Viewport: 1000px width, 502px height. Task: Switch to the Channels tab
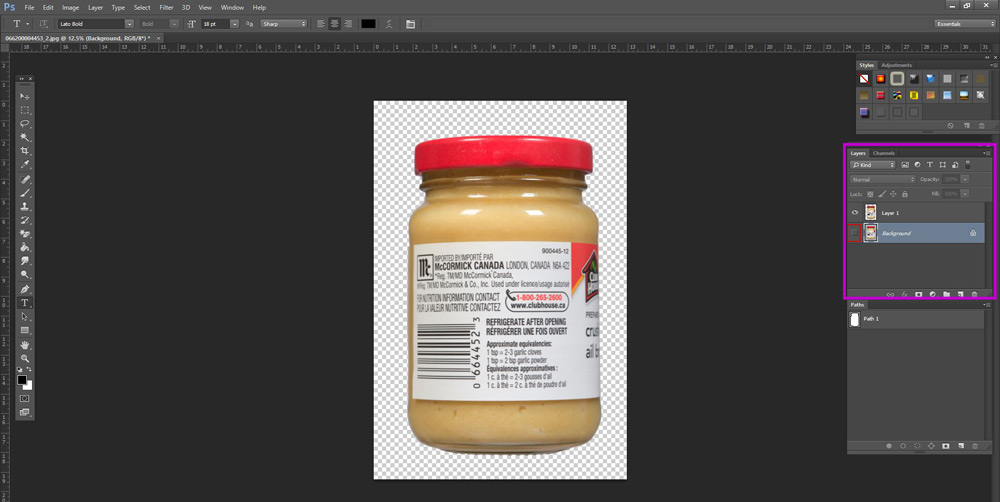coord(884,153)
